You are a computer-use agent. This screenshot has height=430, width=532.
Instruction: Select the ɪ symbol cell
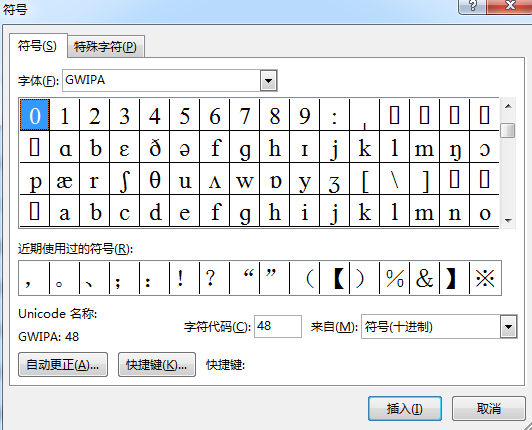pos(305,147)
